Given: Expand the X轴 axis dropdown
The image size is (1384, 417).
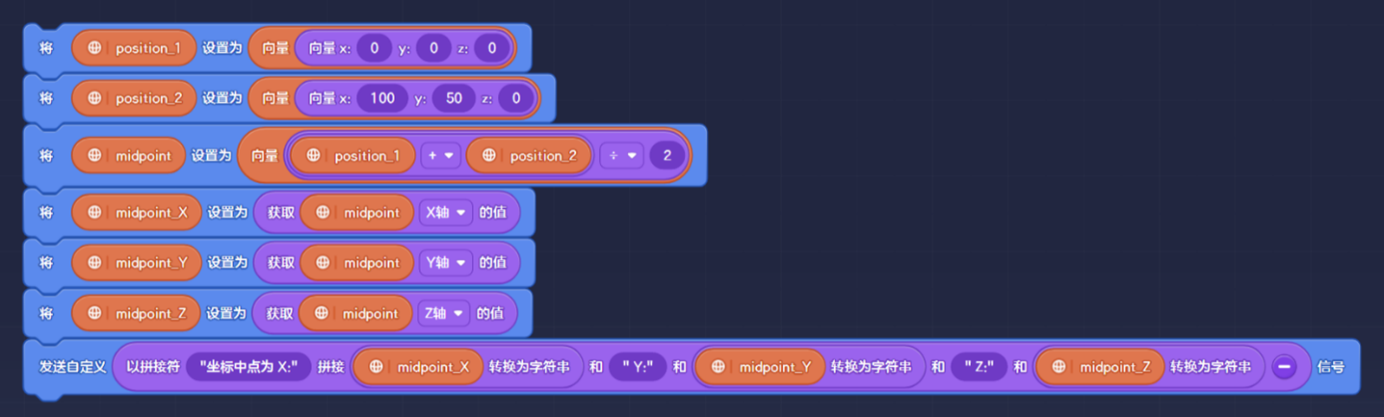Looking at the screenshot, I should click(446, 212).
